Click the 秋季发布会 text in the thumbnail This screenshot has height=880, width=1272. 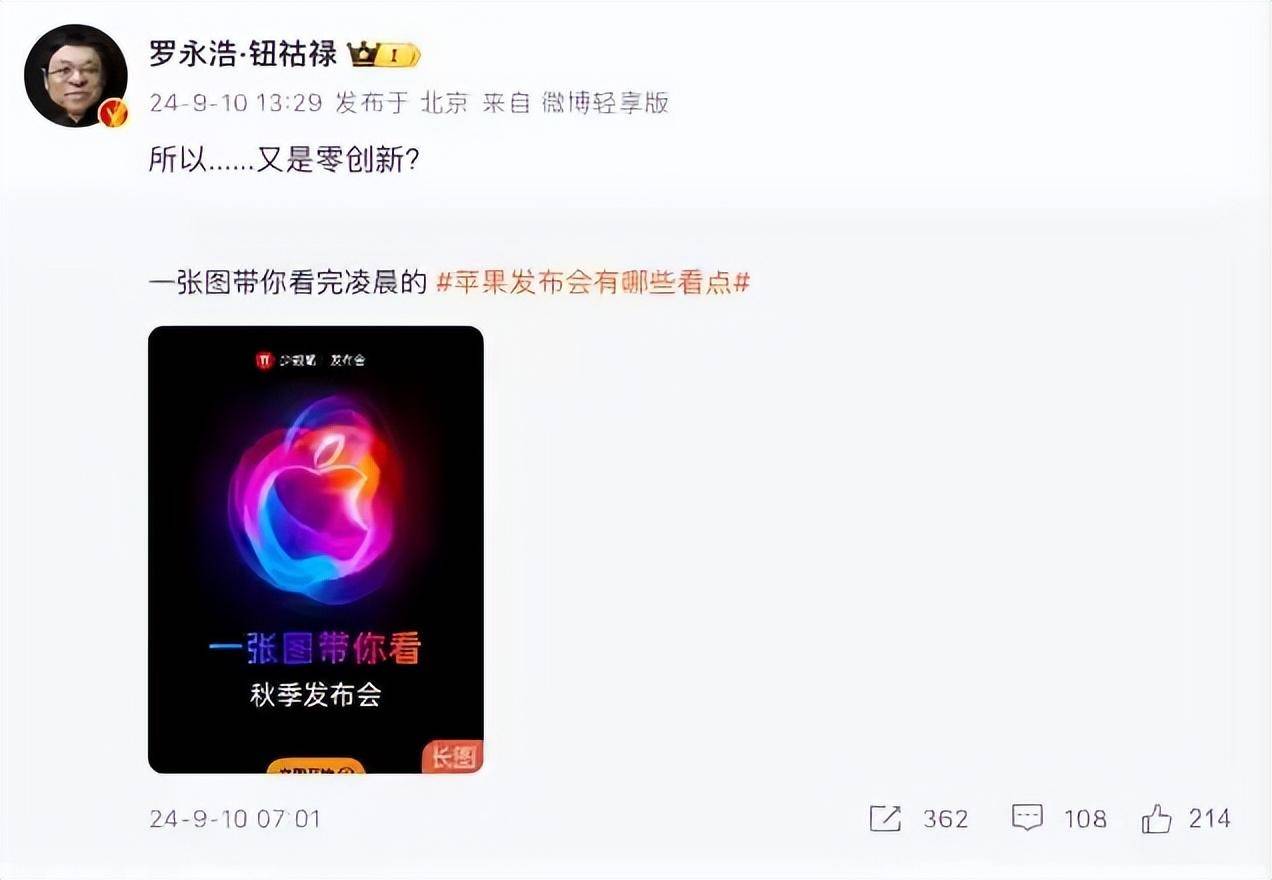click(x=315, y=695)
